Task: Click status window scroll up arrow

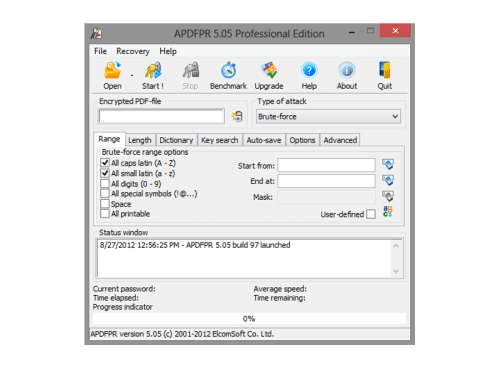Action: [x=396, y=246]
